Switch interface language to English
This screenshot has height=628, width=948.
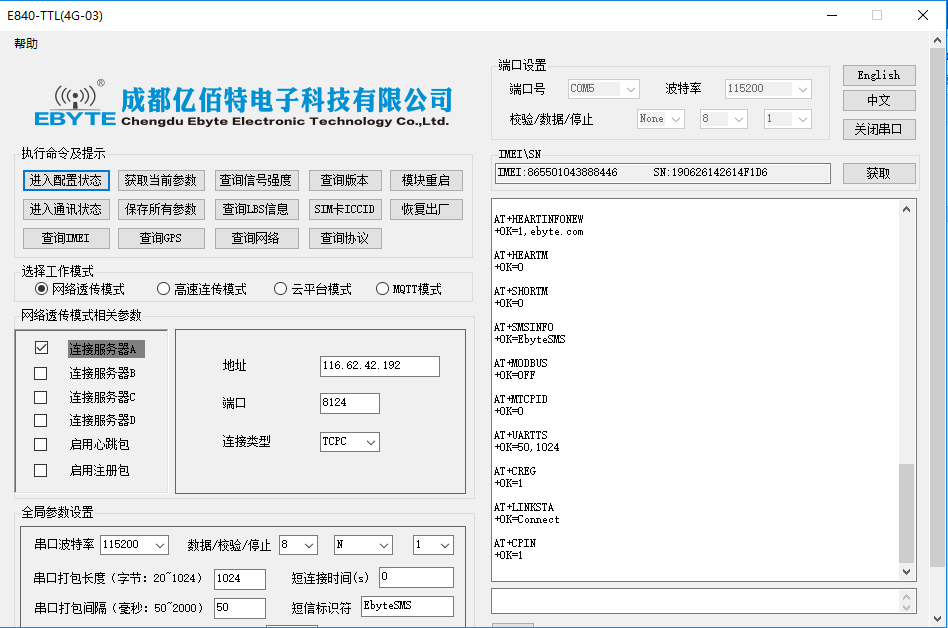pos(877,75)
